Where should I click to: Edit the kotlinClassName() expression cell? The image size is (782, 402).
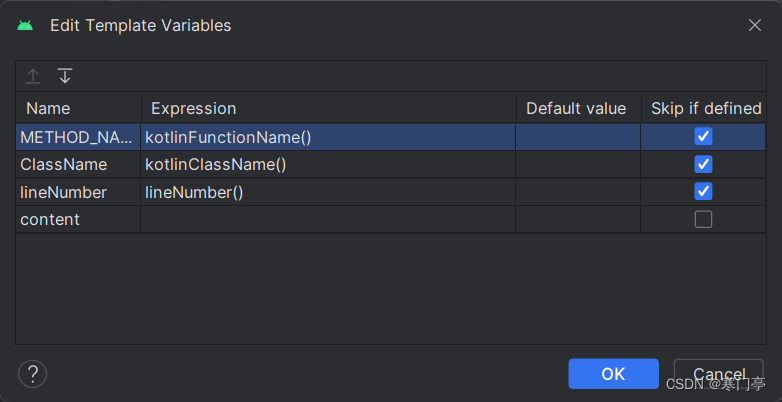click(216, 164)
